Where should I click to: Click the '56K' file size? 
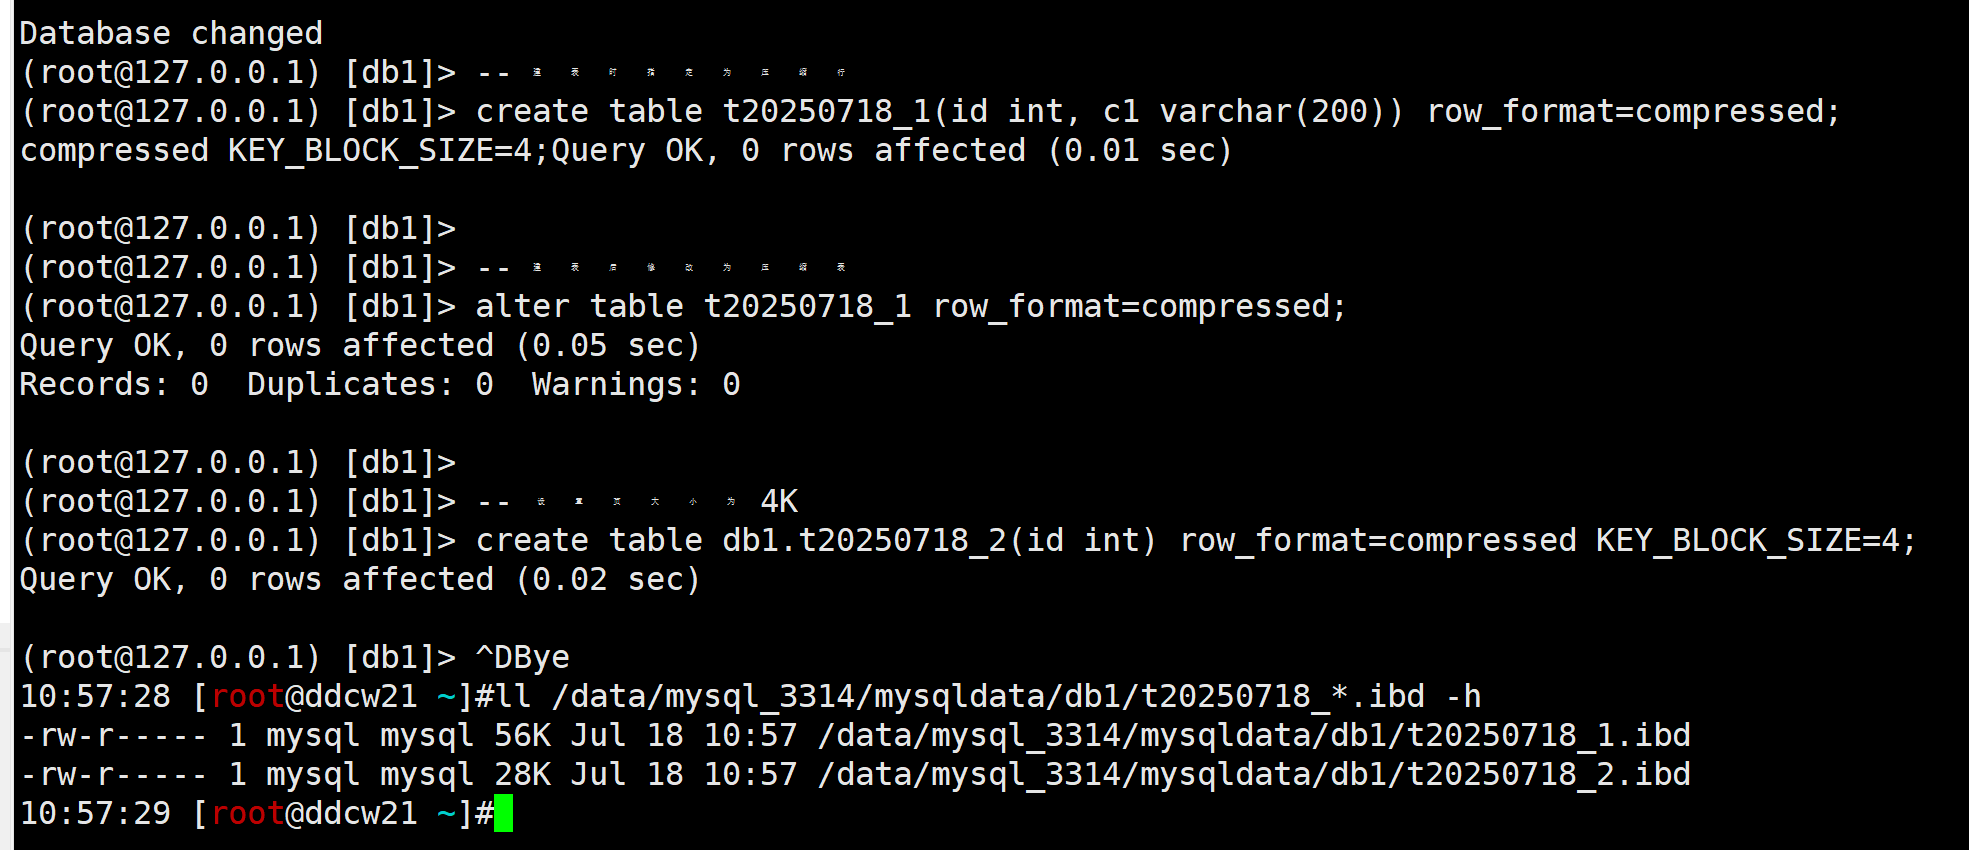(522, 735)
